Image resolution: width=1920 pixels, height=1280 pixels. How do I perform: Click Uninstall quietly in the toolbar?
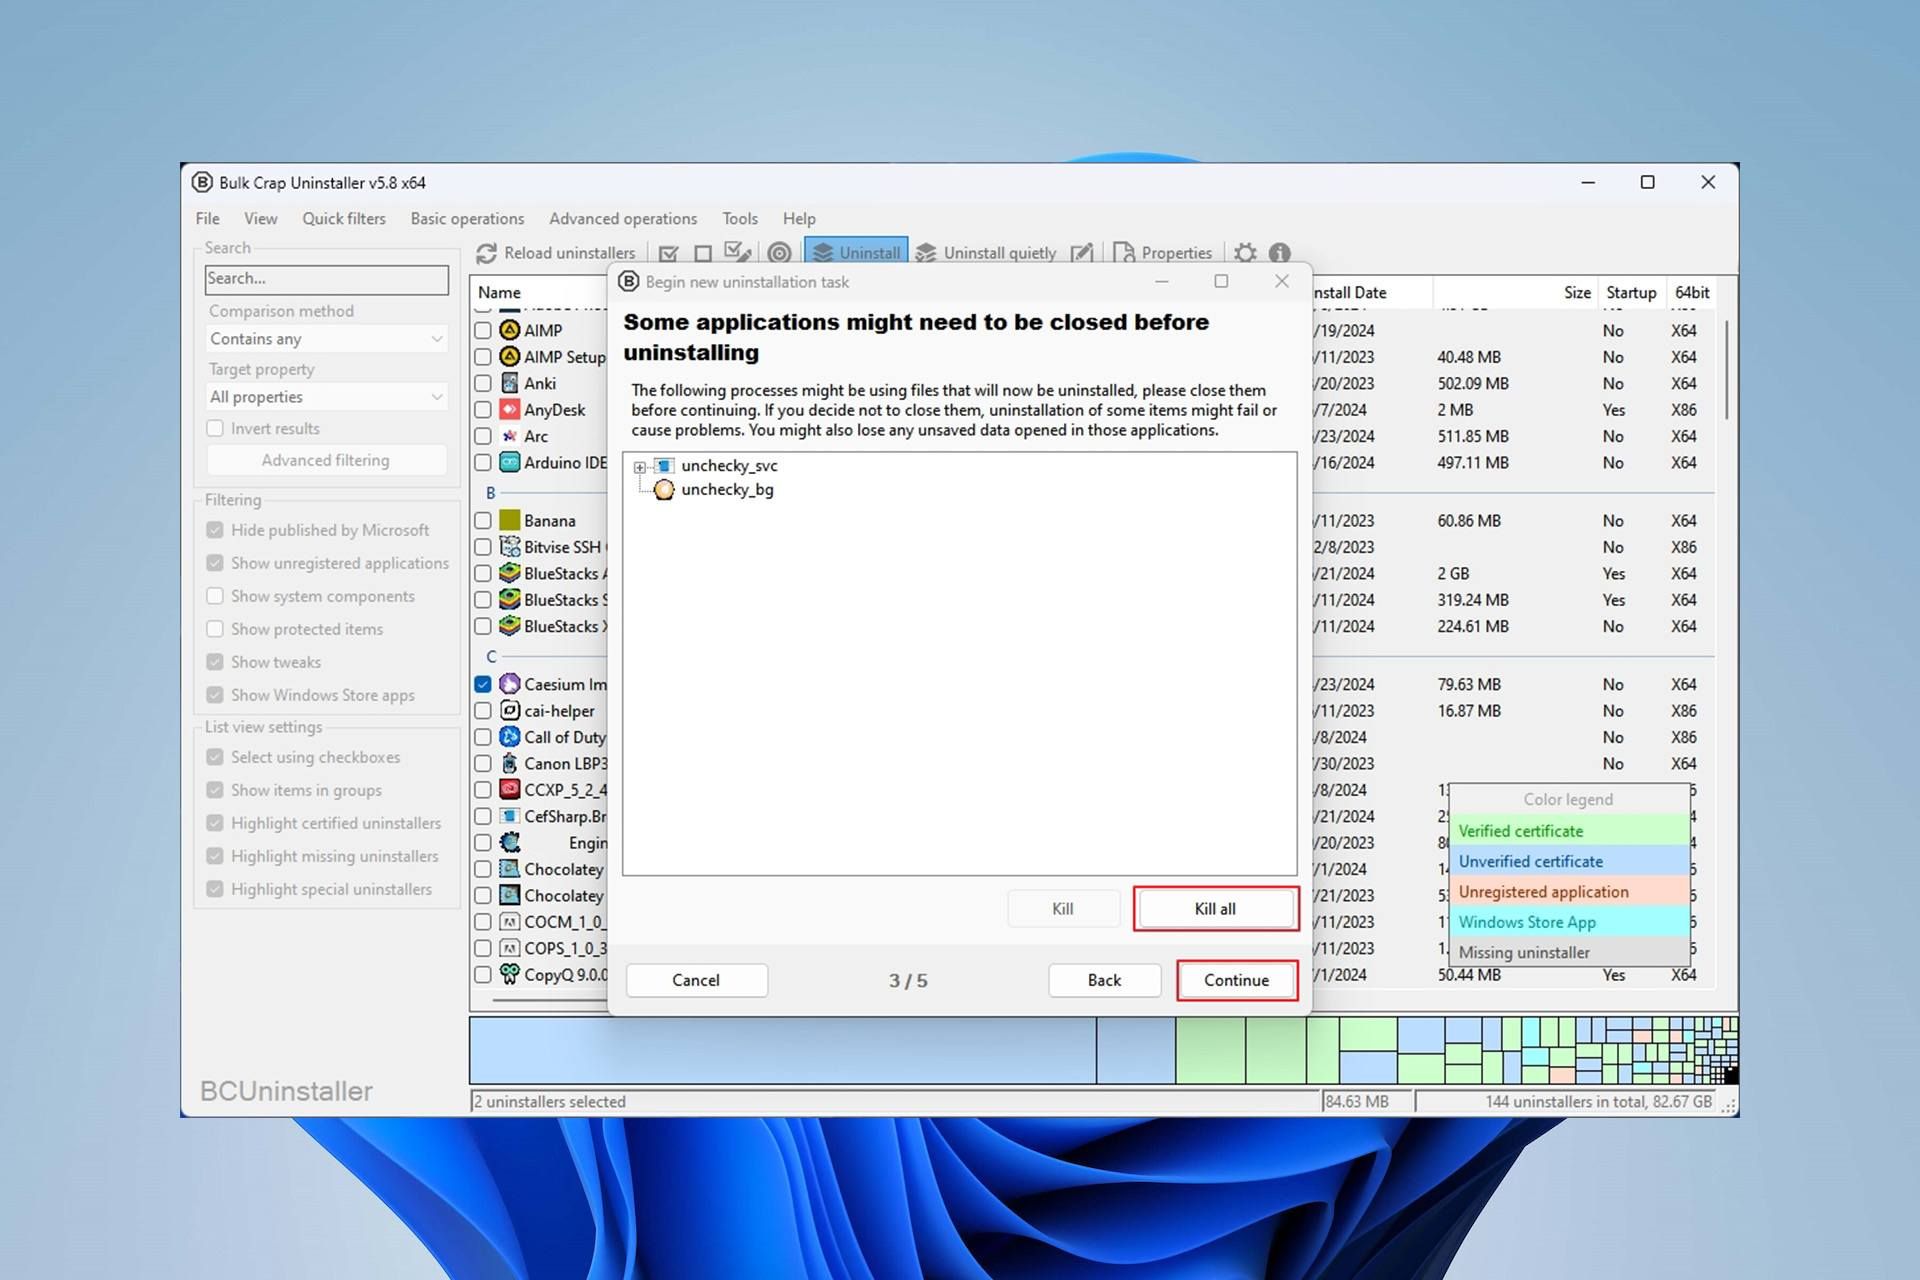[986, 253]
